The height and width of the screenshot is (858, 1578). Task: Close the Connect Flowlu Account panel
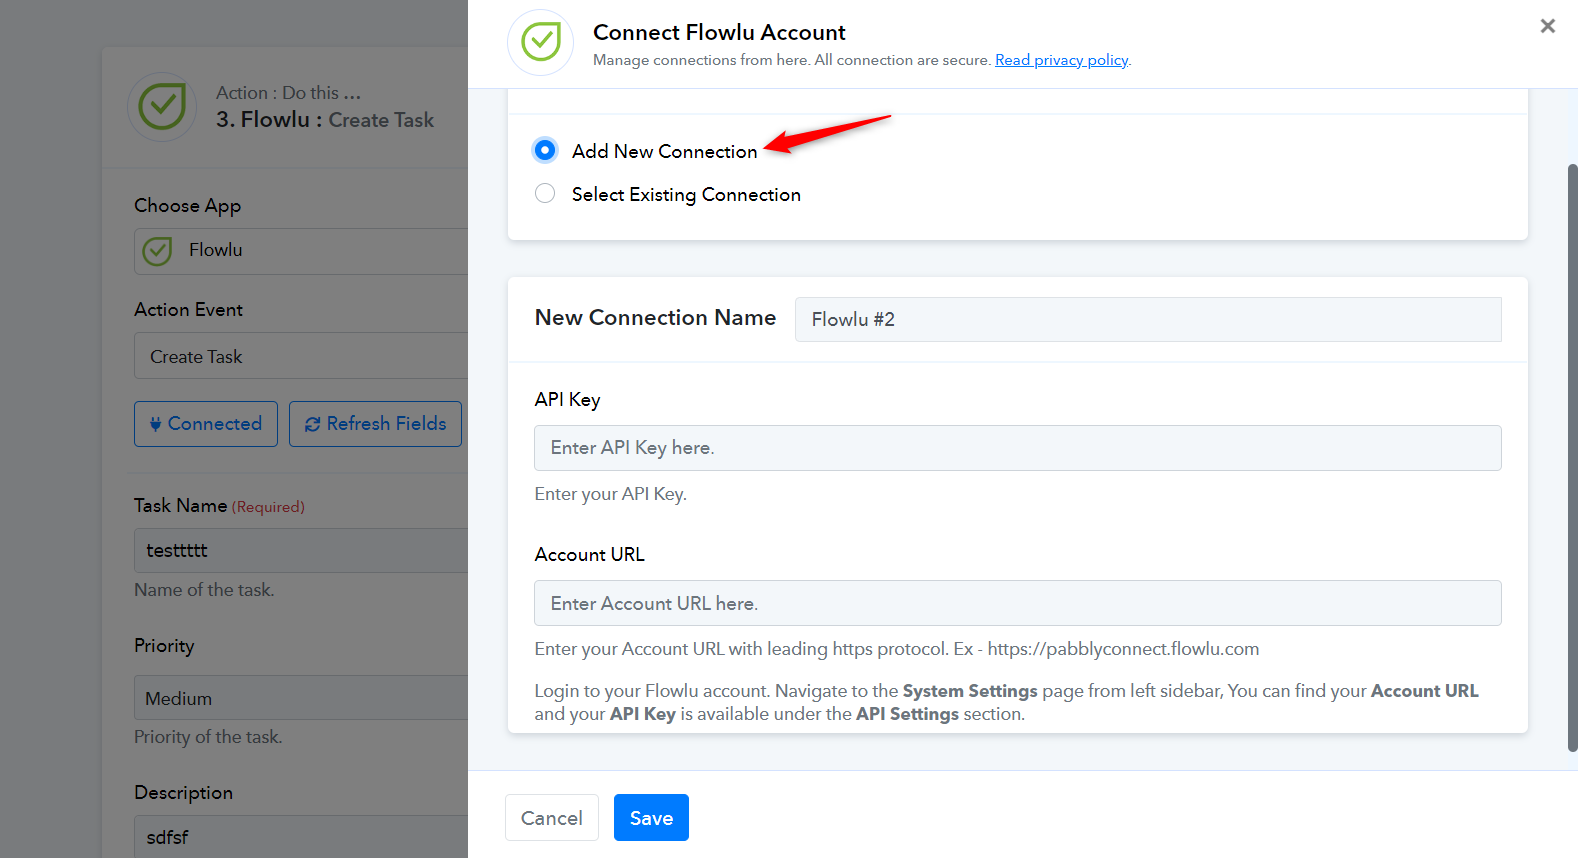pyautogui.click(x=1548, y=26)
